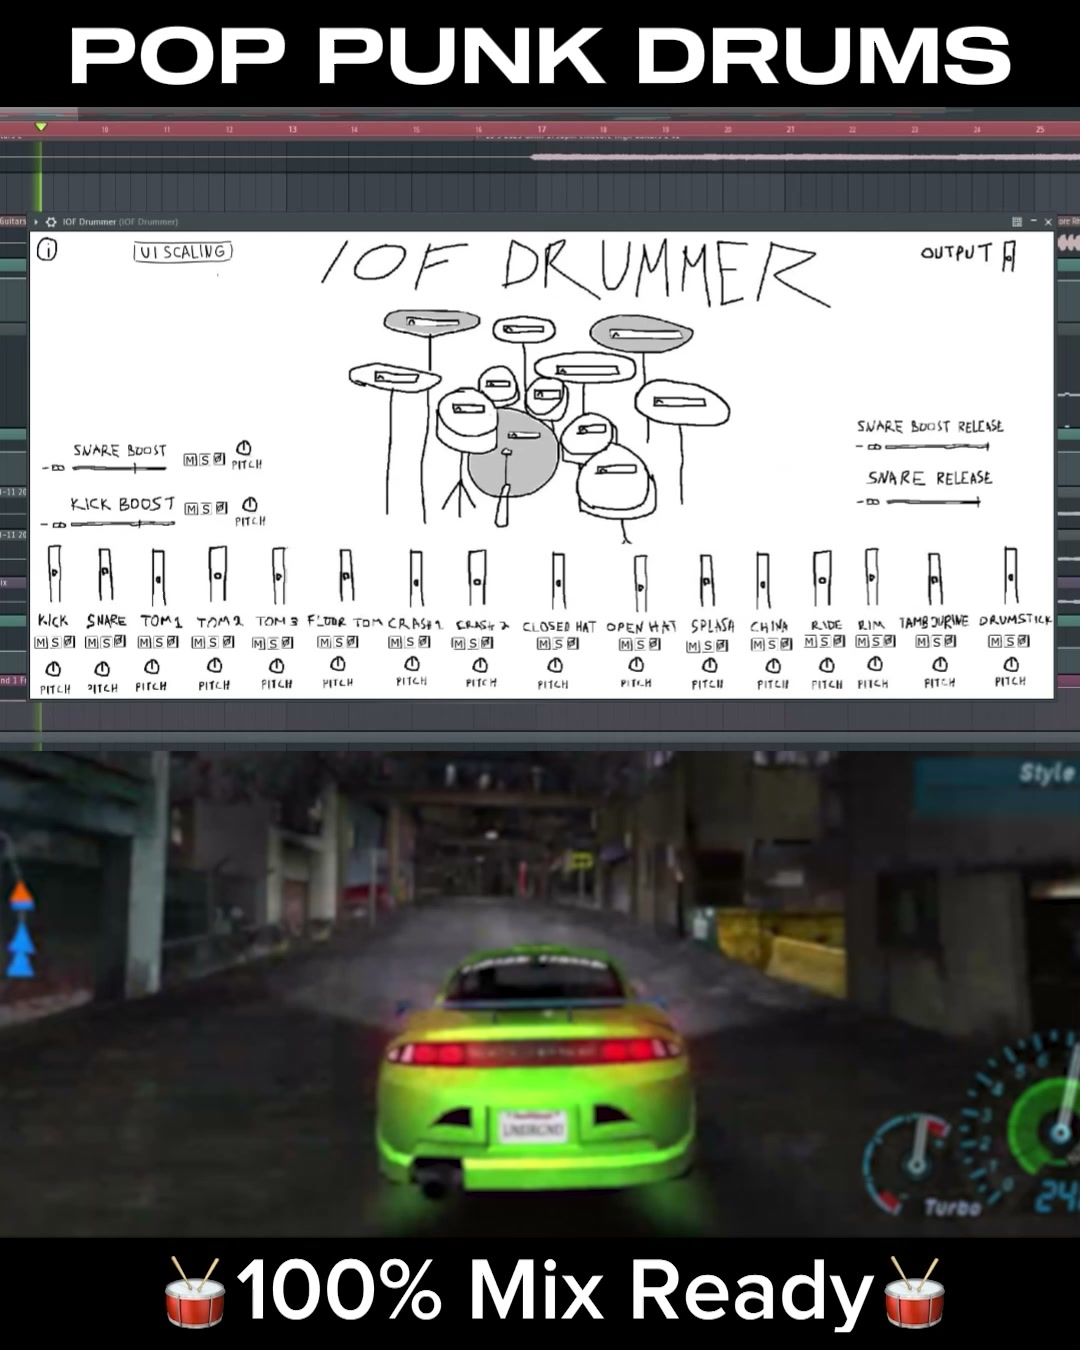The image size is (1080, 1350).
Task: Click the plugin settings gear icon
Action: (x=51, y=222)
